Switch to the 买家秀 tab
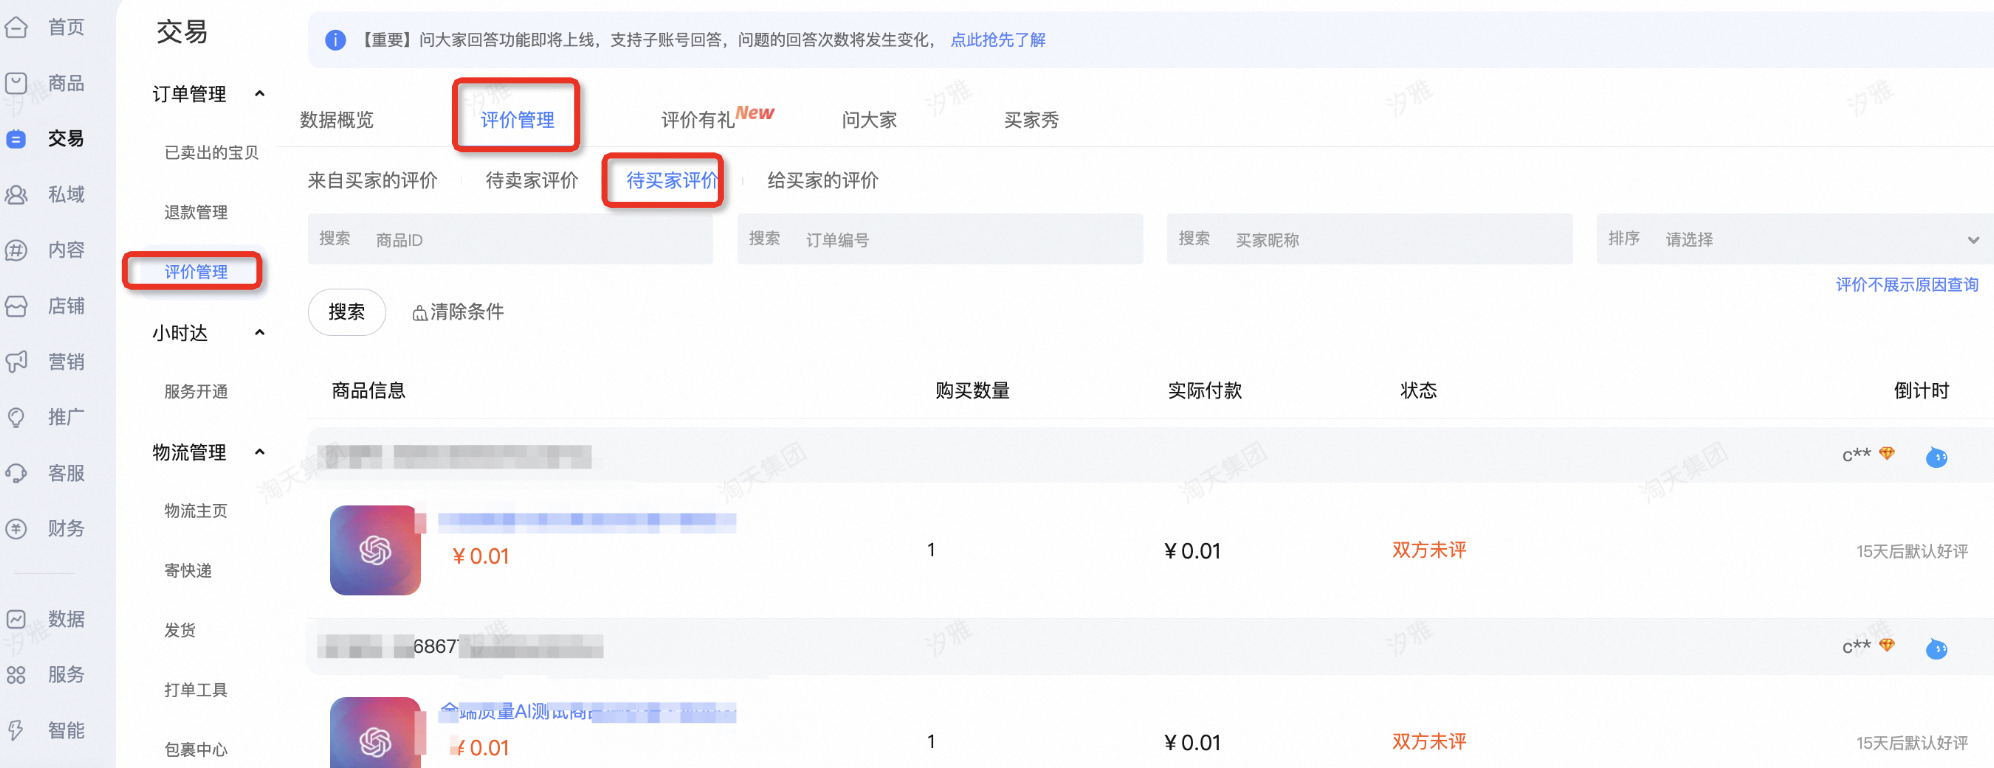 click(1031, 120)
